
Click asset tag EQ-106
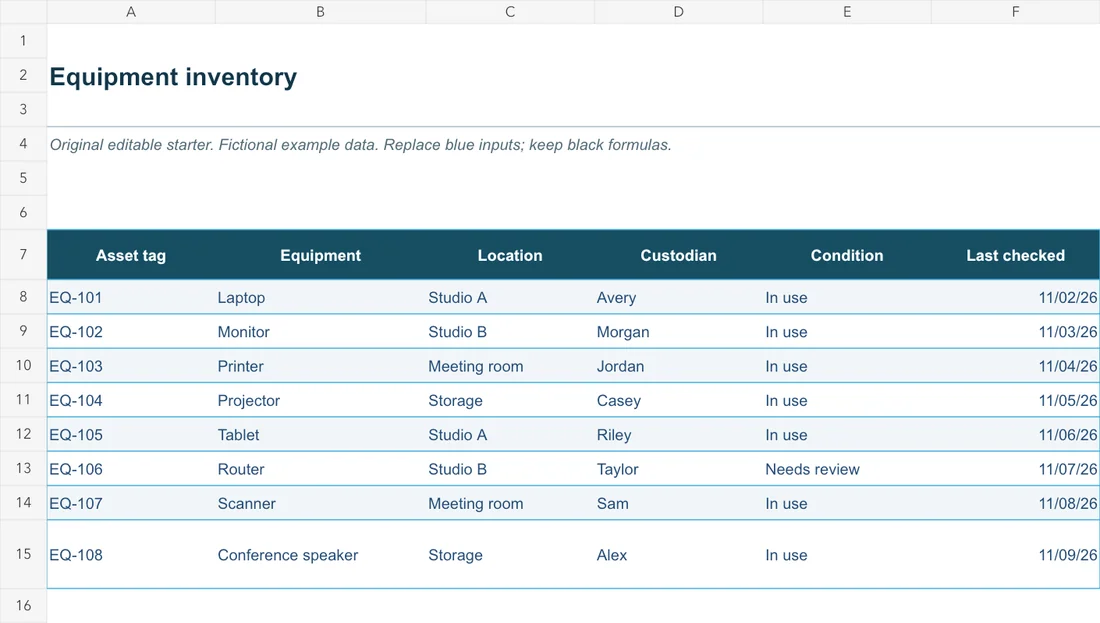coord(131,469)
